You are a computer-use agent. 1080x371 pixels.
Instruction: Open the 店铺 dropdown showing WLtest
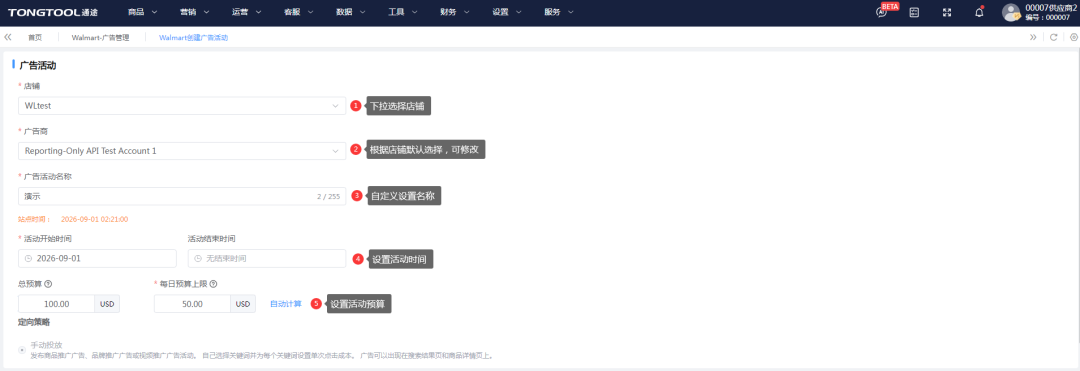click(x=182, y=106)
